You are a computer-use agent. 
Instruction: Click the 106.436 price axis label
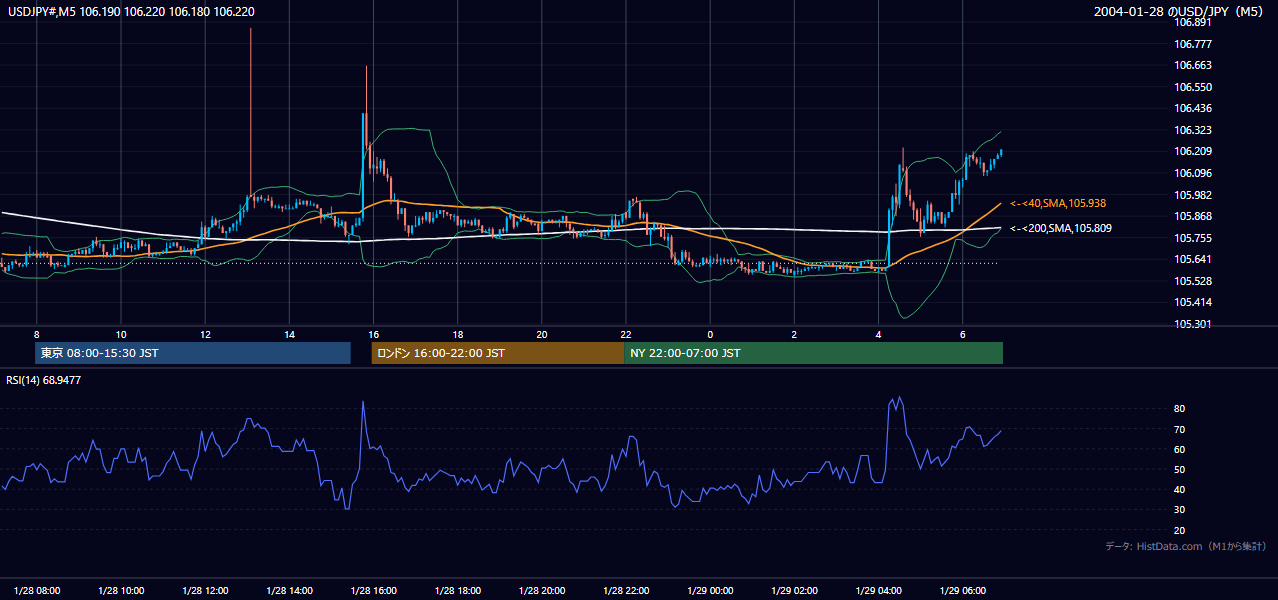(1193, 108)
